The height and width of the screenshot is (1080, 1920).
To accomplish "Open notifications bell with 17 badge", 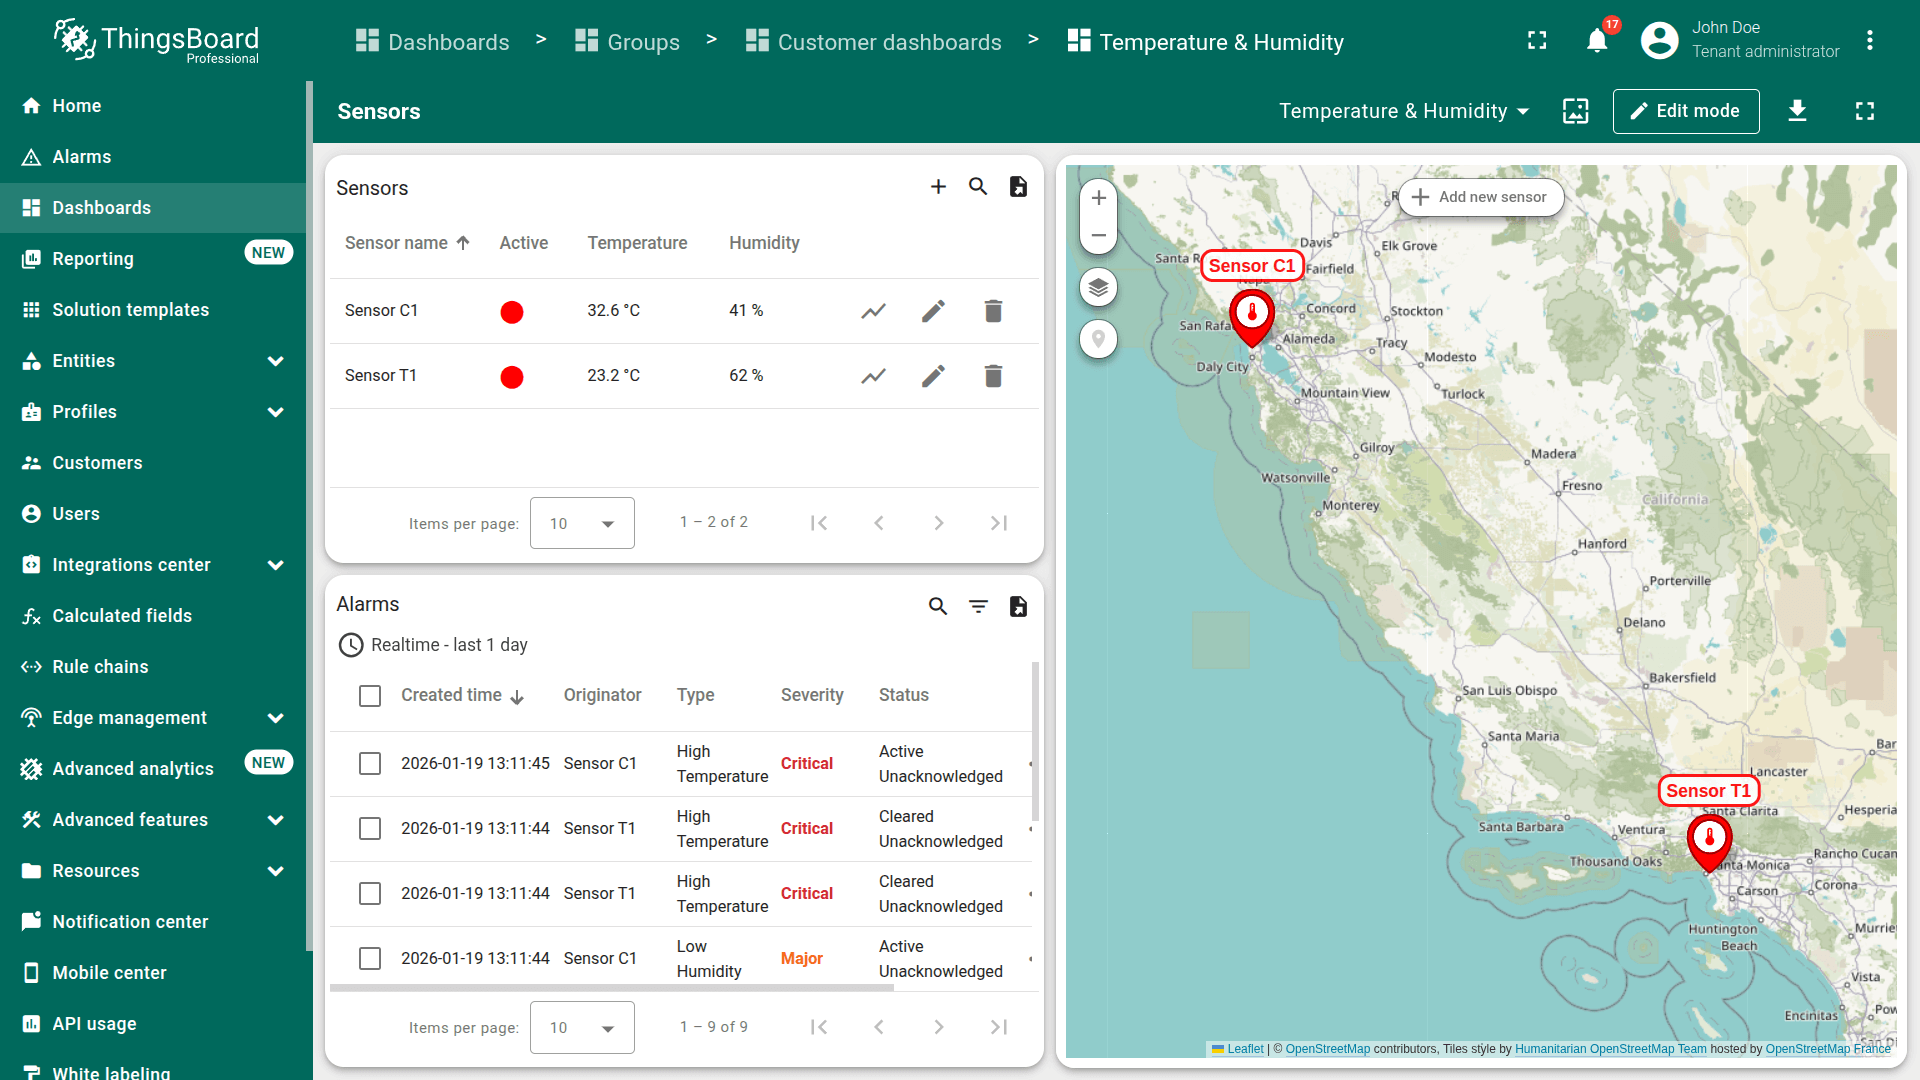I will (x=1597, y=41).
